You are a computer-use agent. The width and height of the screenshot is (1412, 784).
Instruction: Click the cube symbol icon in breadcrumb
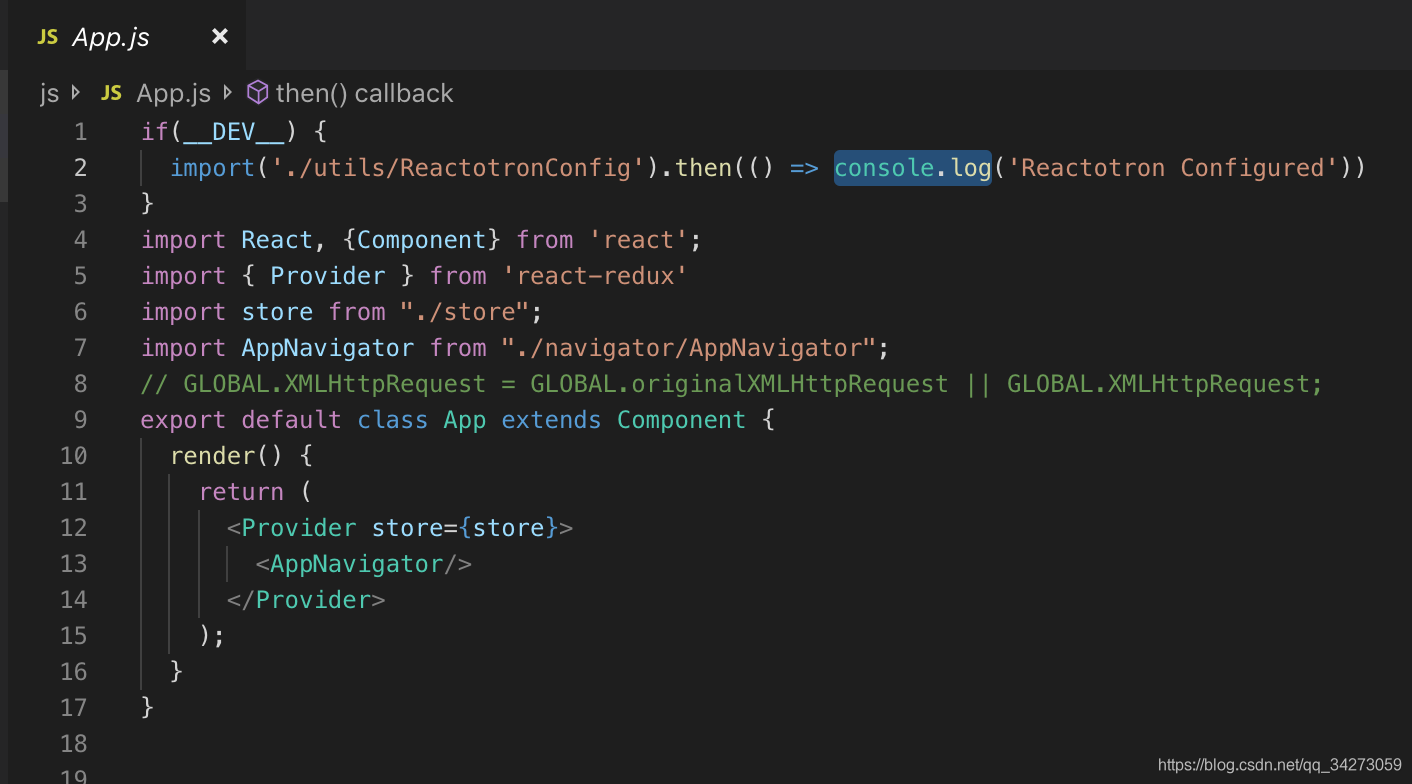(x=258, y=93)
